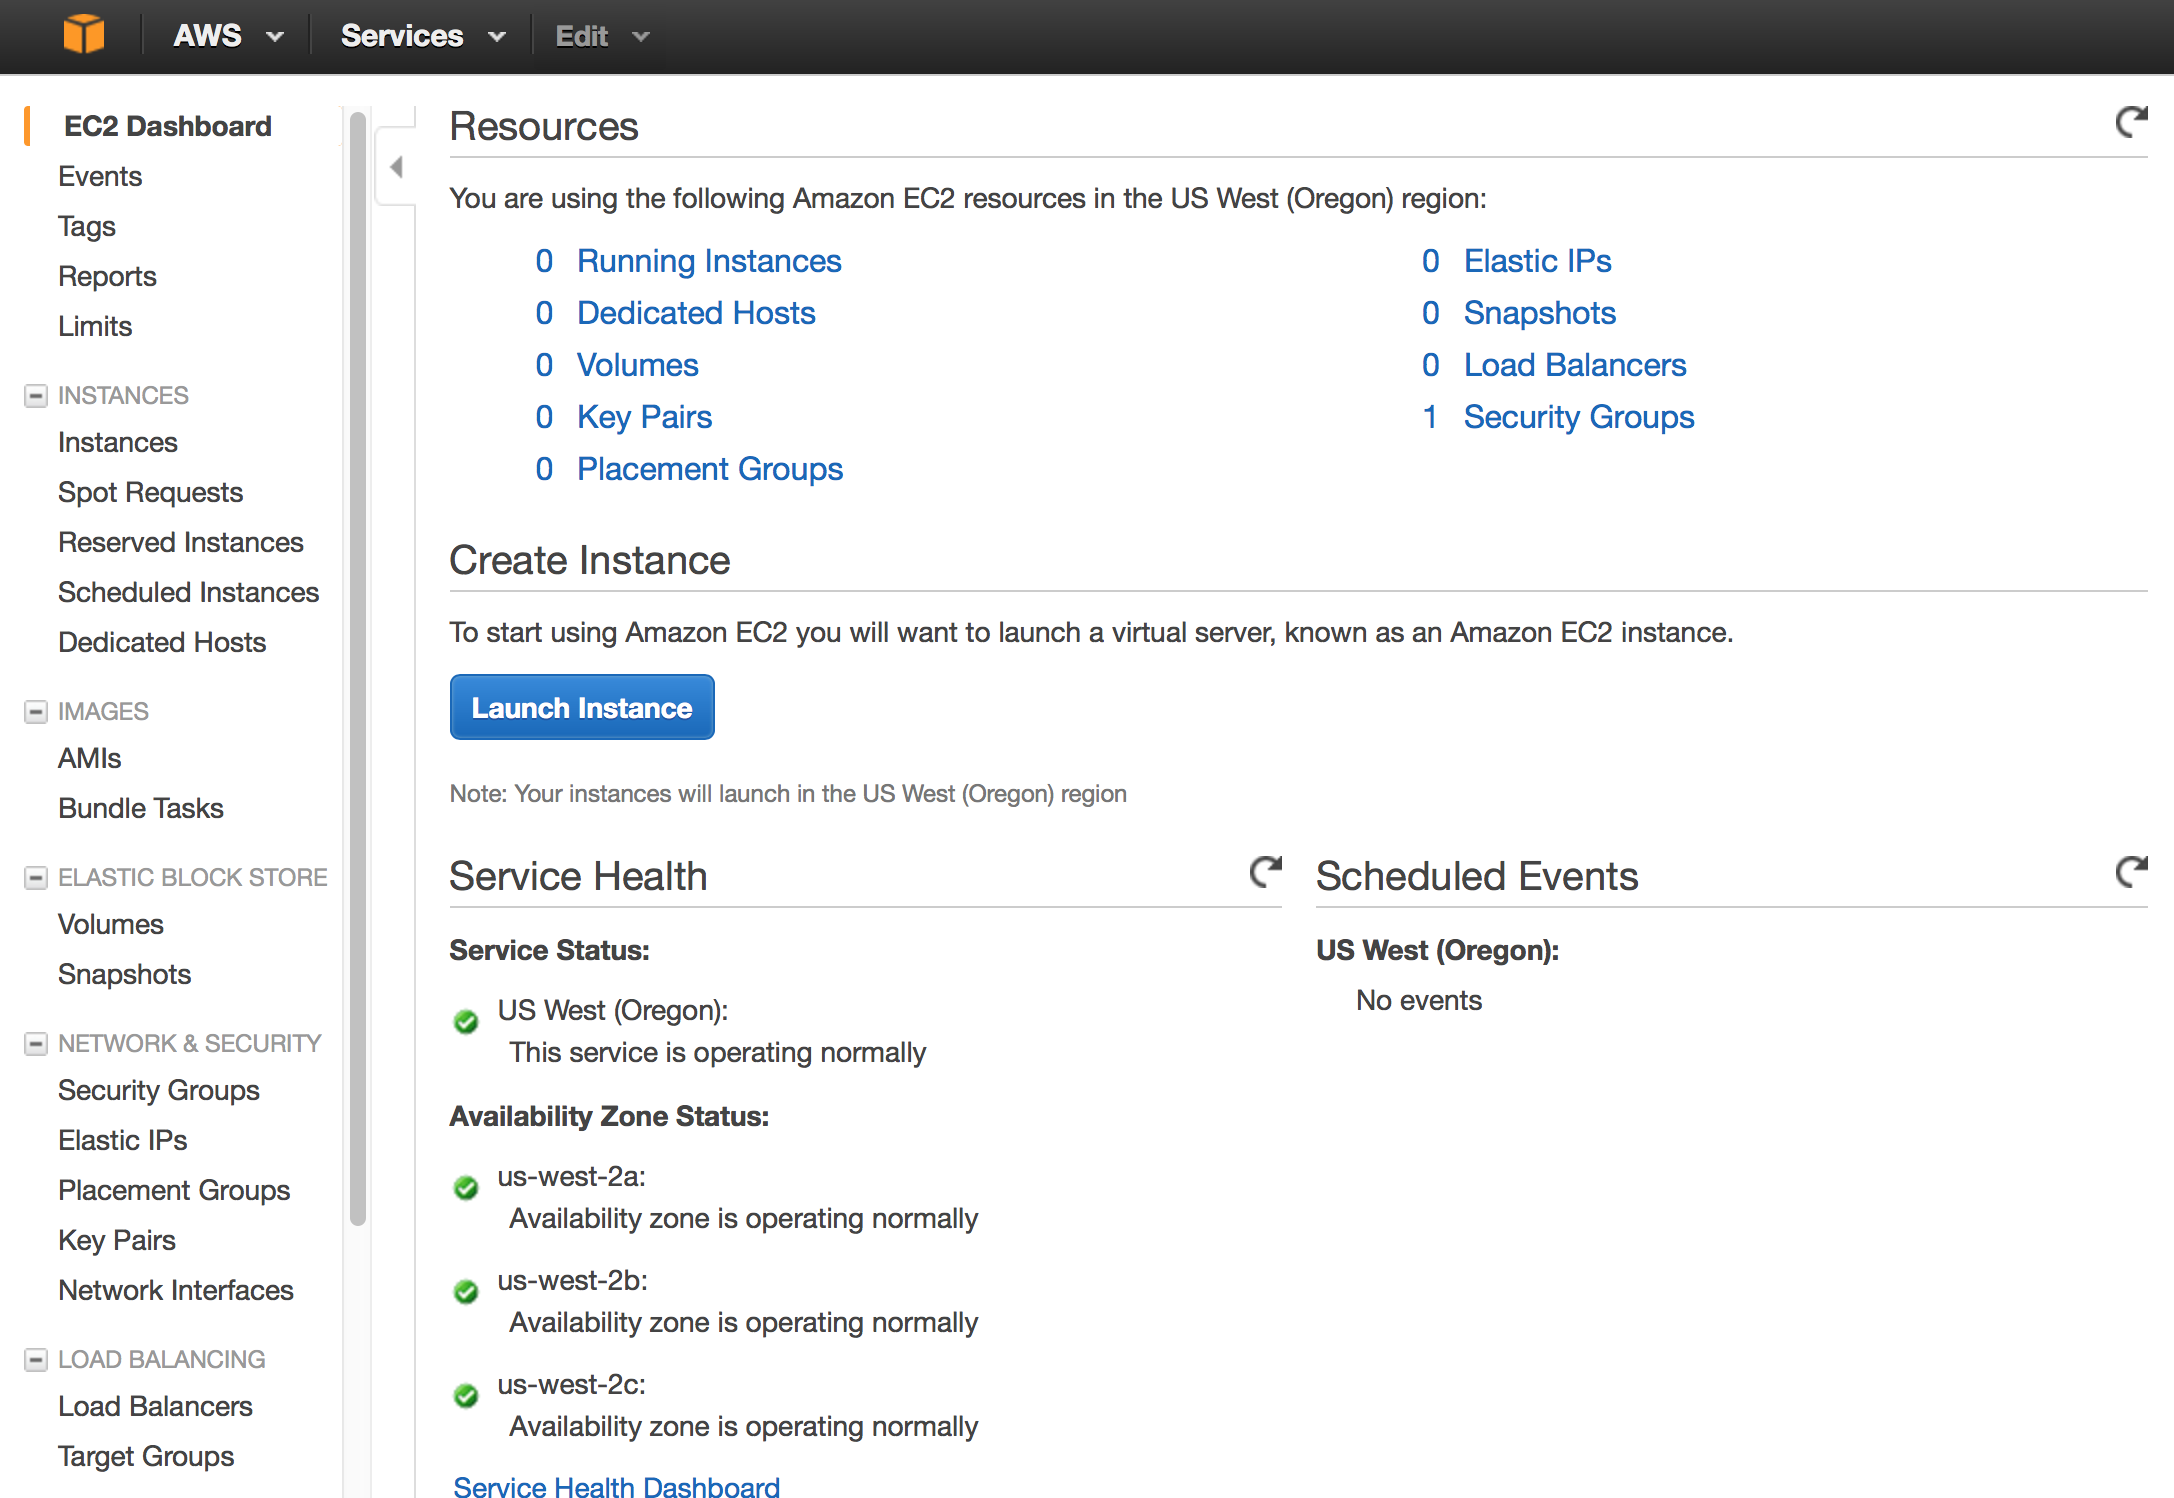Open the Security Groups resource link
Image resolution: width=2174 pixels, height=1498 pixels.
(1579, 418)
